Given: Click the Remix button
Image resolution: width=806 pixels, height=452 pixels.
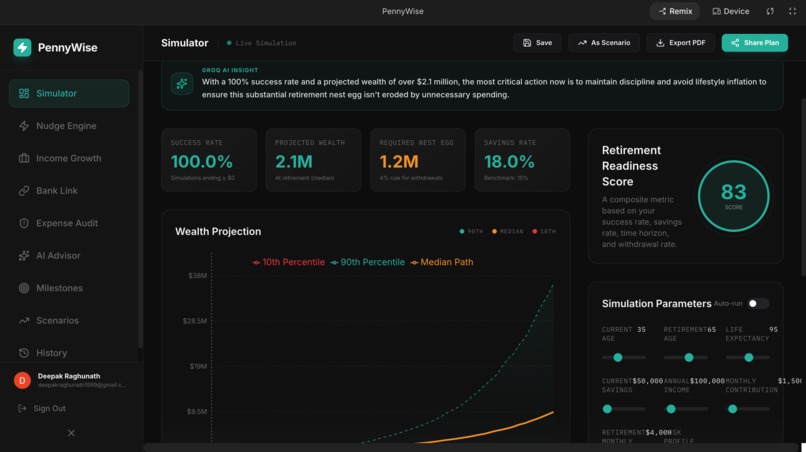Looking at the screenshot, I should (675, 11).
